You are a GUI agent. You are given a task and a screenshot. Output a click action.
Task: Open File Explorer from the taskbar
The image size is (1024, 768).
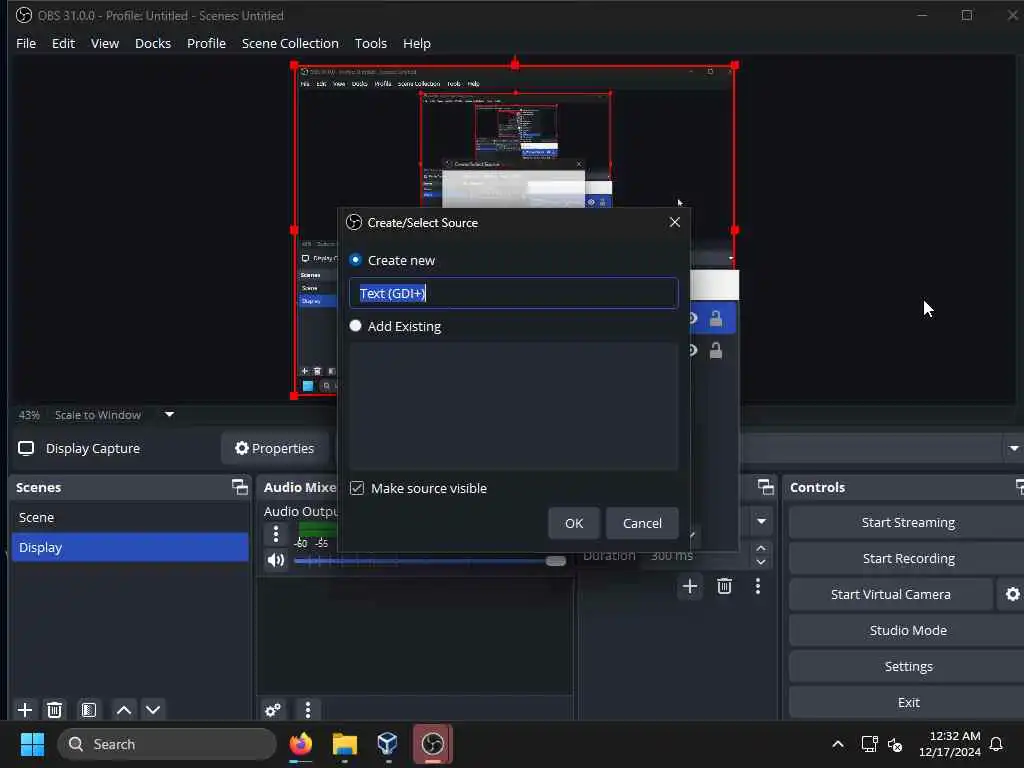click(344, 744)
